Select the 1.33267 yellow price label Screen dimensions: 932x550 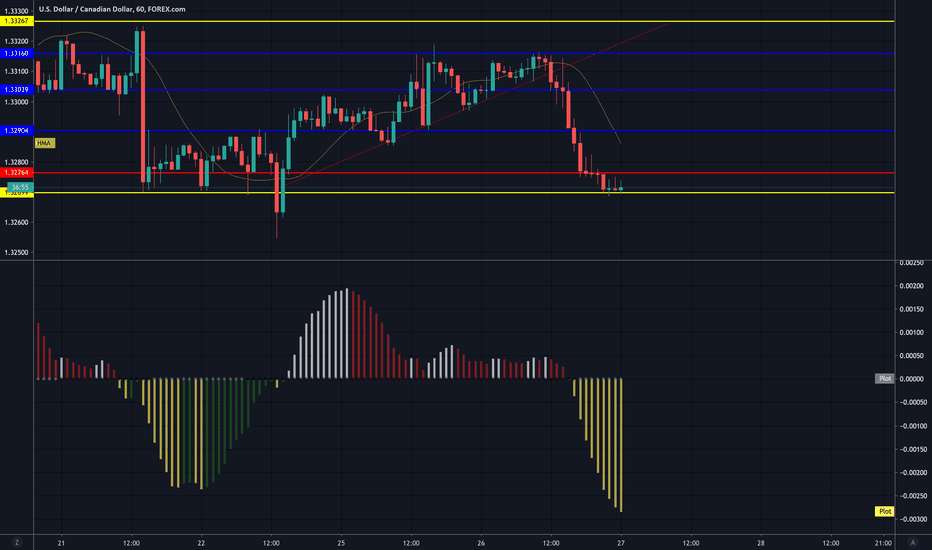(x=16, y=21)
